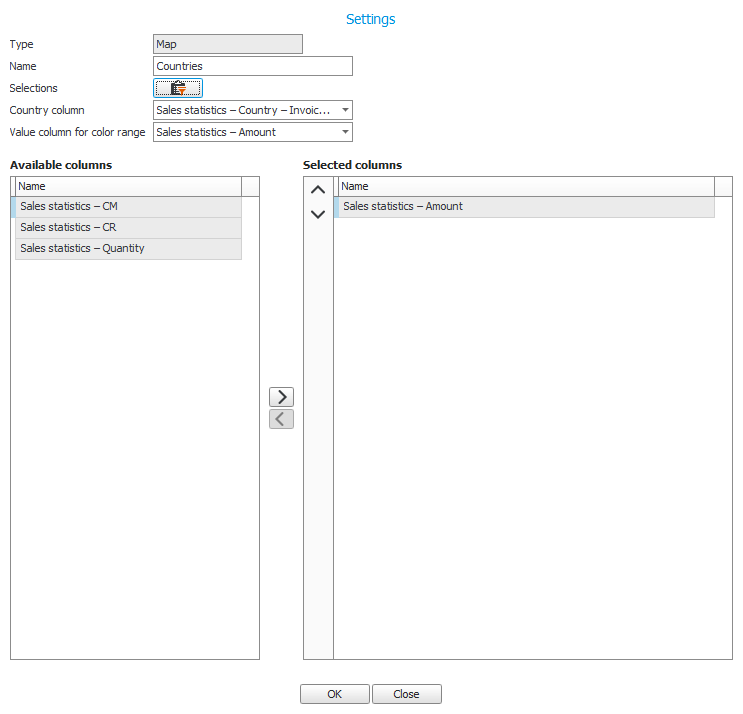Screen dimensions: 743x714
Task: Click the Type field showing Map
Action: pyautogui.click(x=228, y=44)
